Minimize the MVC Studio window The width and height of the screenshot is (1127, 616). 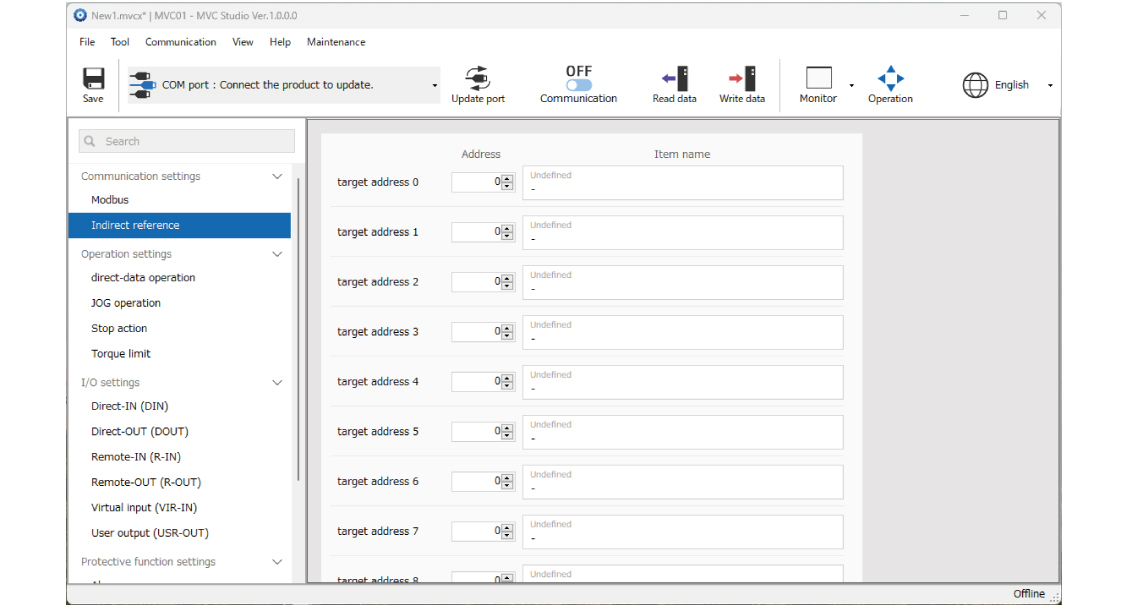965,15
